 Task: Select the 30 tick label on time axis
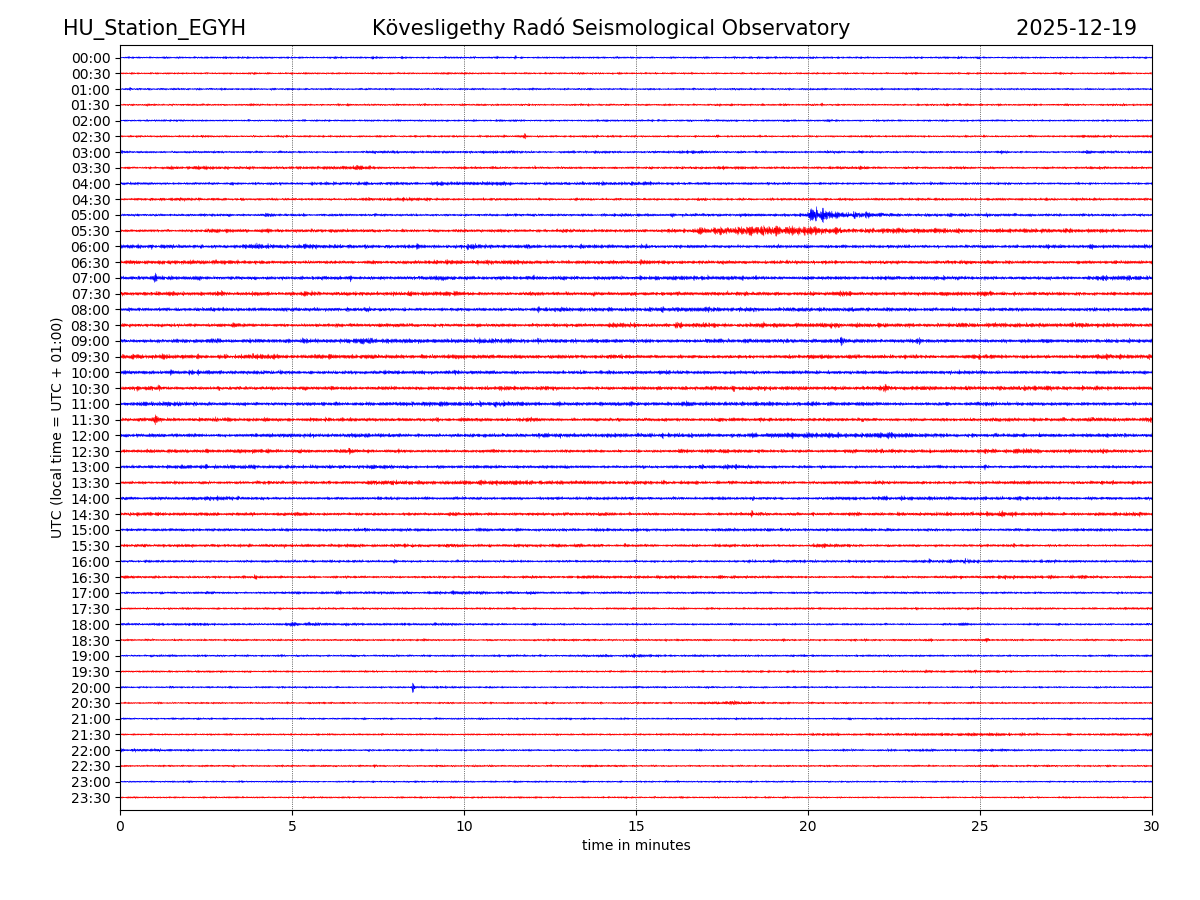(1151, 826)
